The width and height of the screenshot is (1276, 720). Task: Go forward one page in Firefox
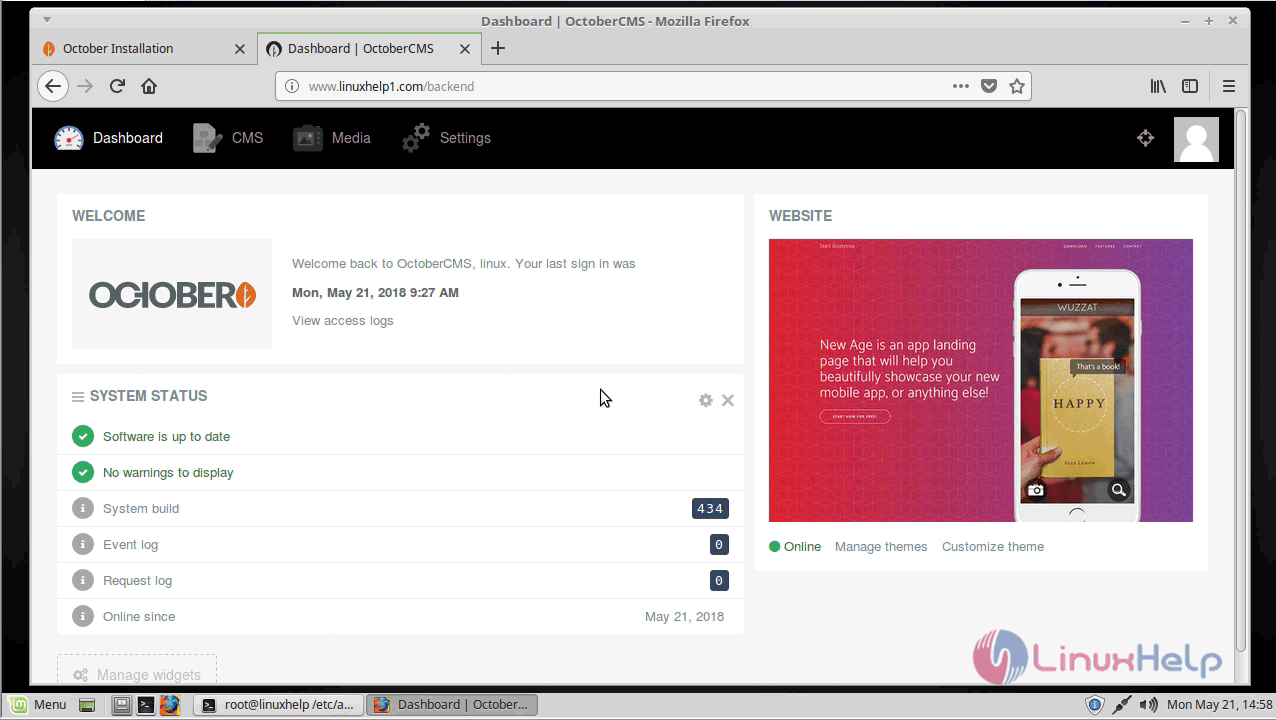[85, 86]
